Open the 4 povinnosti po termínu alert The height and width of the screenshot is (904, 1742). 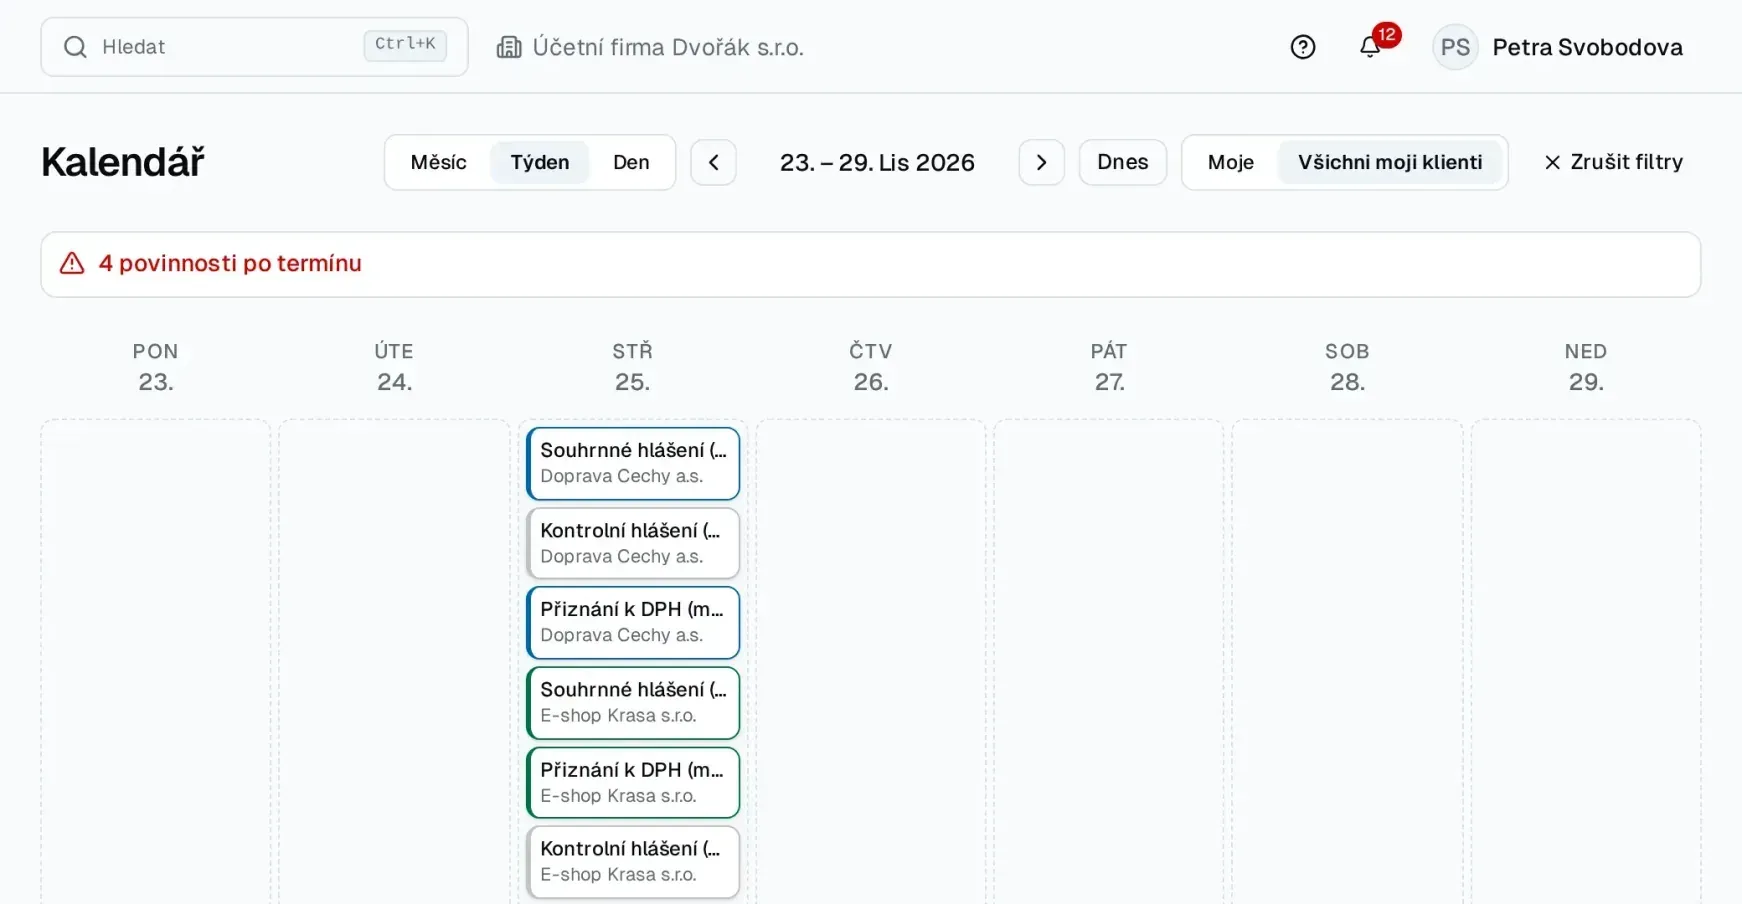click(870, 264)
